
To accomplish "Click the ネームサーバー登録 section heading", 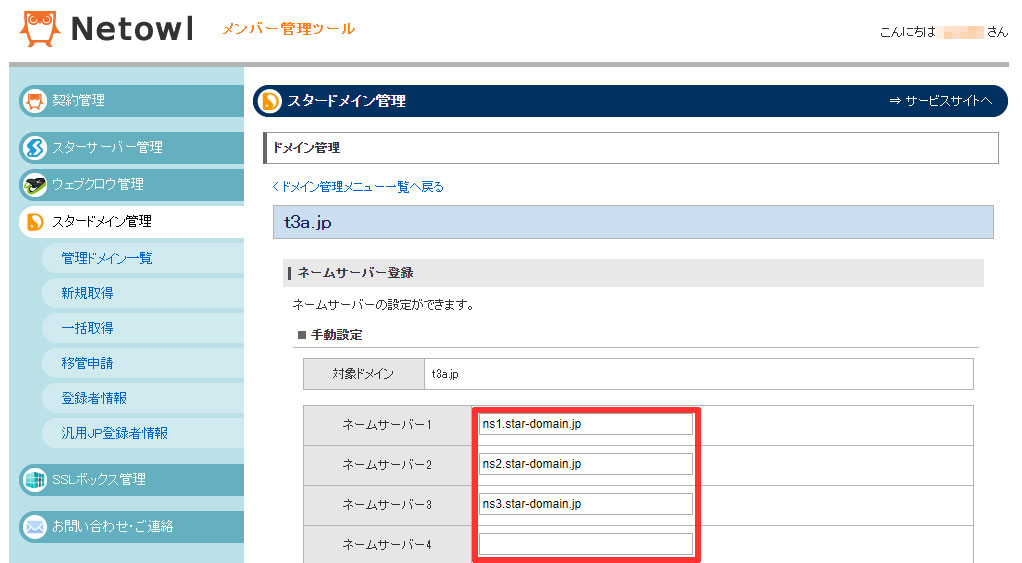I will coord(355,273).
